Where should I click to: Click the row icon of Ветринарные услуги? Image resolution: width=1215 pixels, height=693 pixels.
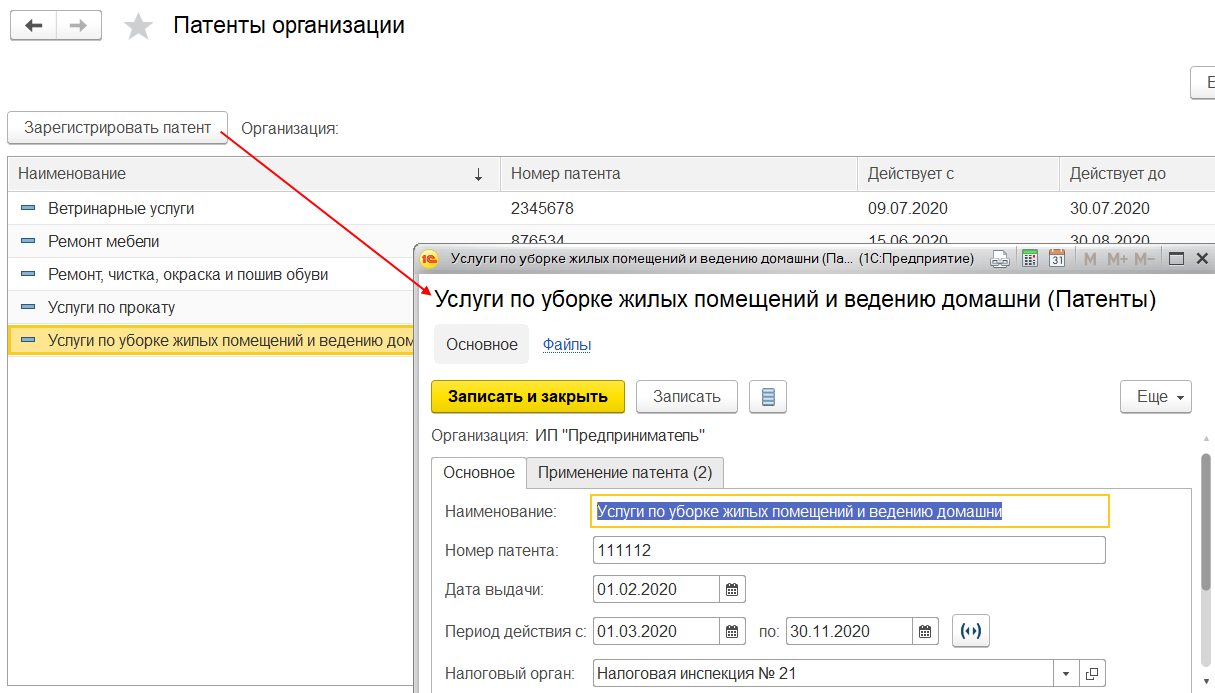pos(28,209)
